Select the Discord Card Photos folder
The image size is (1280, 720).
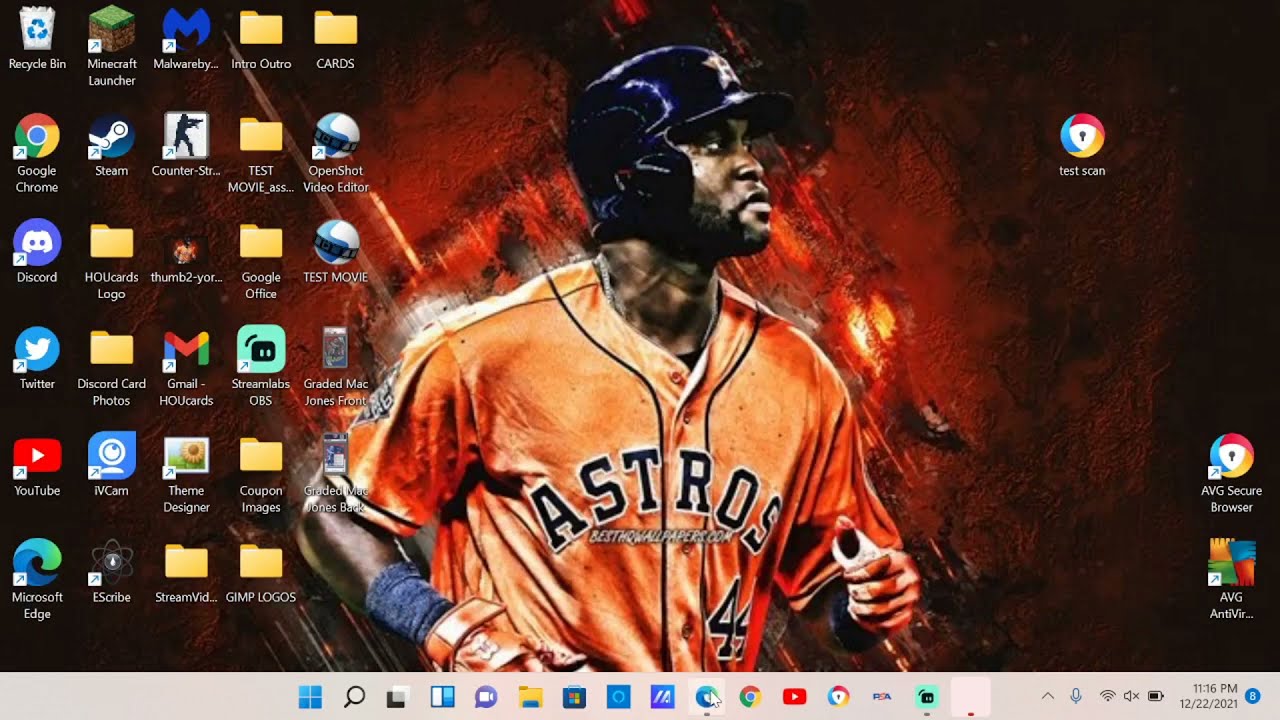[112, 367]
